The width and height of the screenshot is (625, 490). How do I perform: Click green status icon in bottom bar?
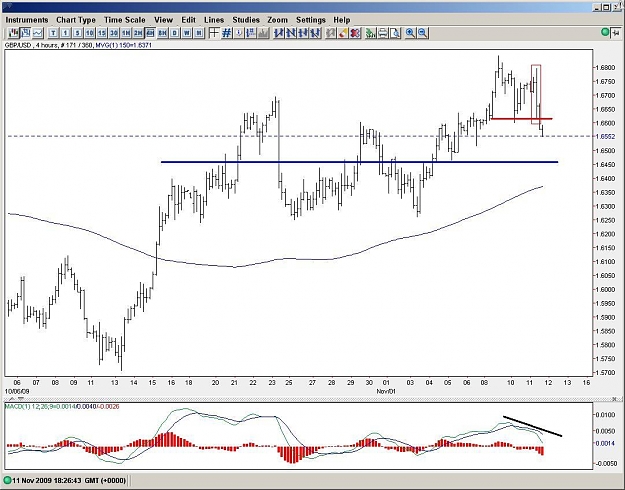coord(7,480)
